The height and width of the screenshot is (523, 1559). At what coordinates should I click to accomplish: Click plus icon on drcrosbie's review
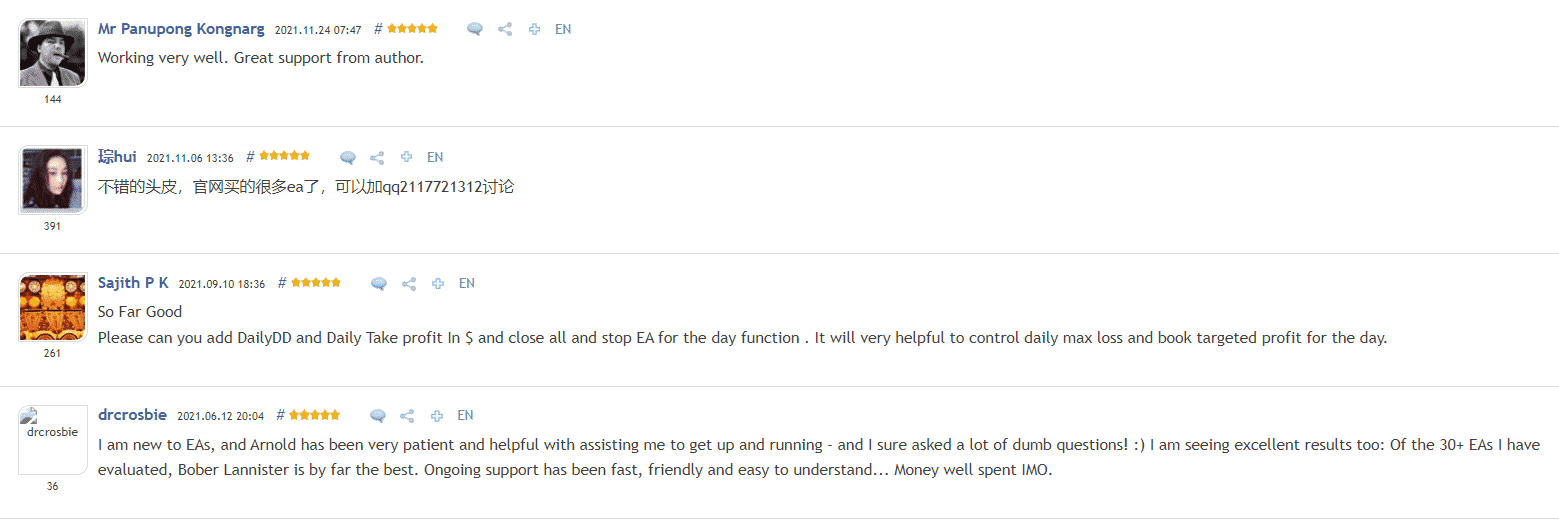coord(437,416)
